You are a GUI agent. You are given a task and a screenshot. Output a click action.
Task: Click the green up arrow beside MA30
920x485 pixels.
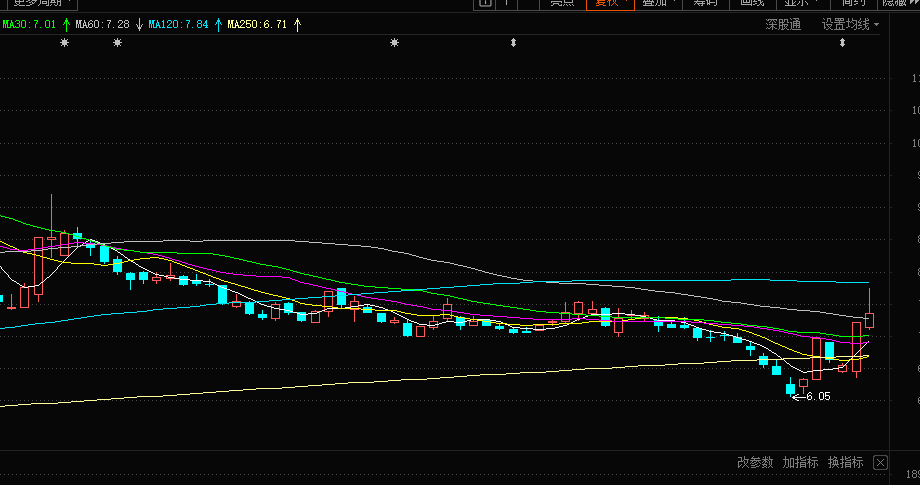tap(66, 24)
